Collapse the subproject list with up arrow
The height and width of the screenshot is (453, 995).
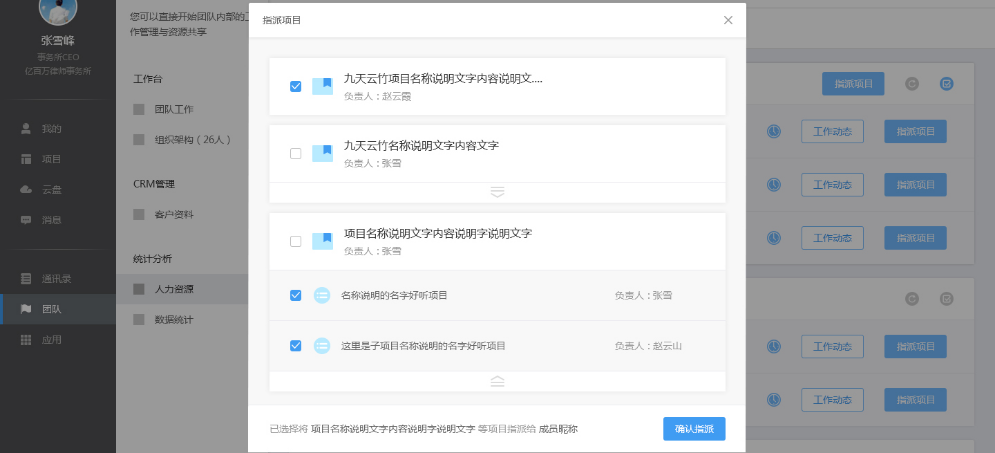coord(497,381)
